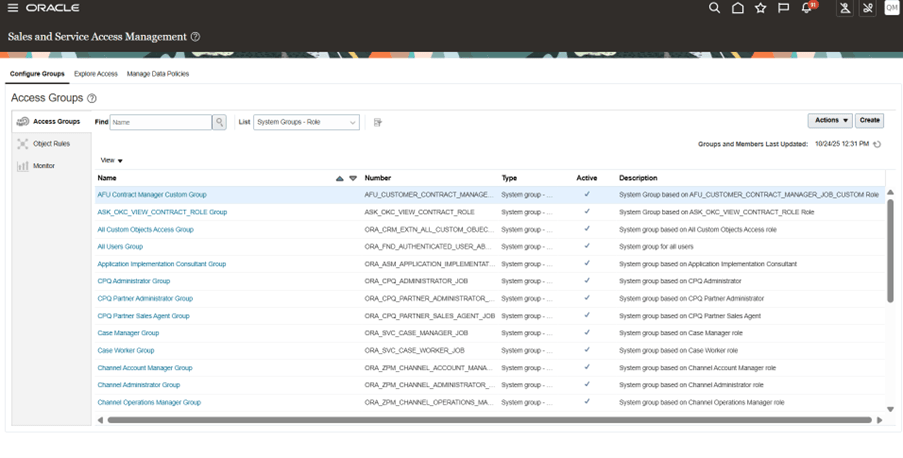
Task: Open the Actions dropdown menu
Action: pos(830,120)
